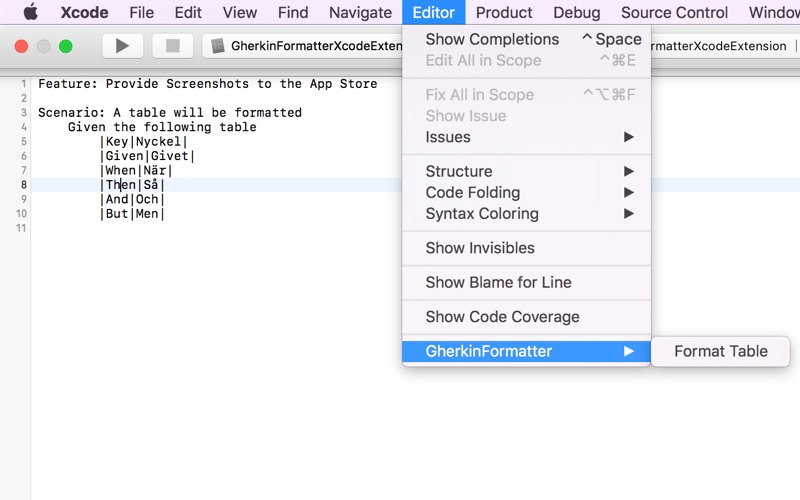Choose Show Completions menu item
The height and width of the screenshot is (500, 800).
pyautogui.click(x=527, y=39)
